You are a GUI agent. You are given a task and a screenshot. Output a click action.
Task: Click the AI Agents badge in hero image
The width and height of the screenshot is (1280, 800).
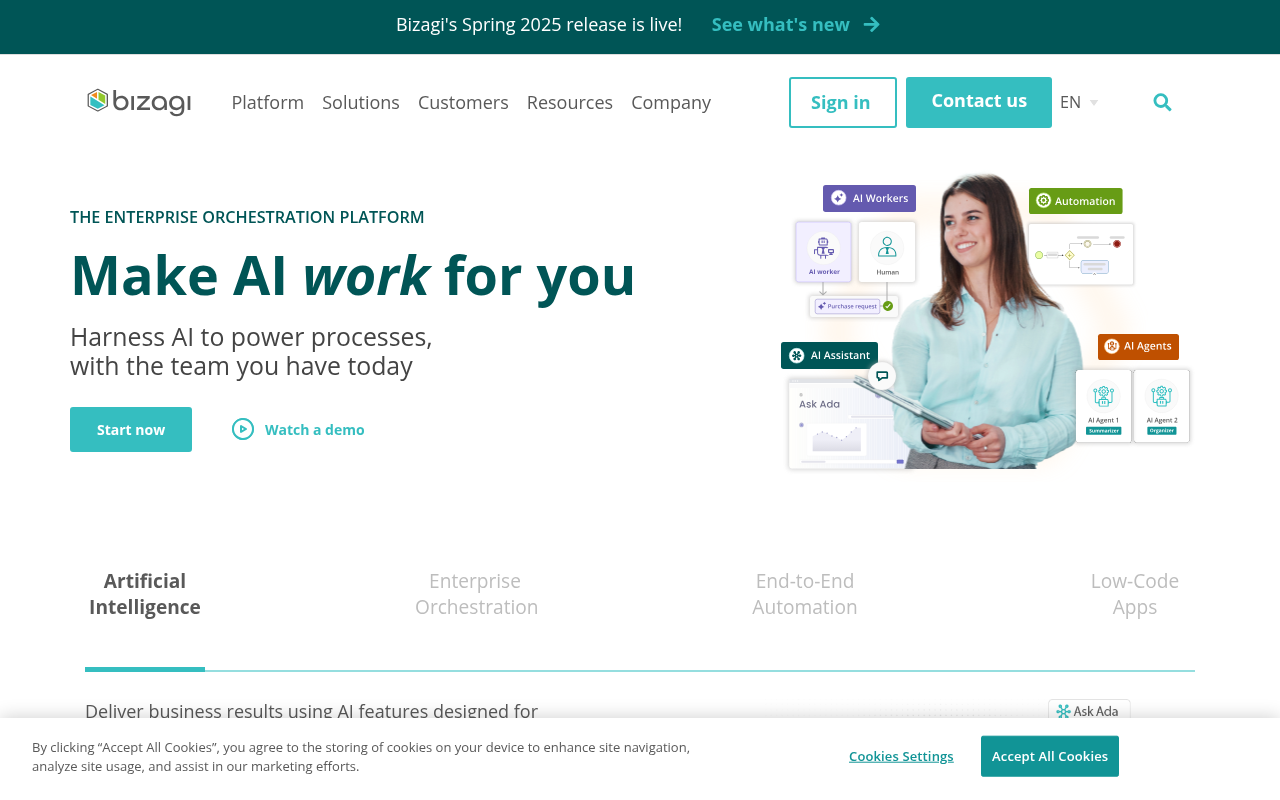click(1138, 346)
